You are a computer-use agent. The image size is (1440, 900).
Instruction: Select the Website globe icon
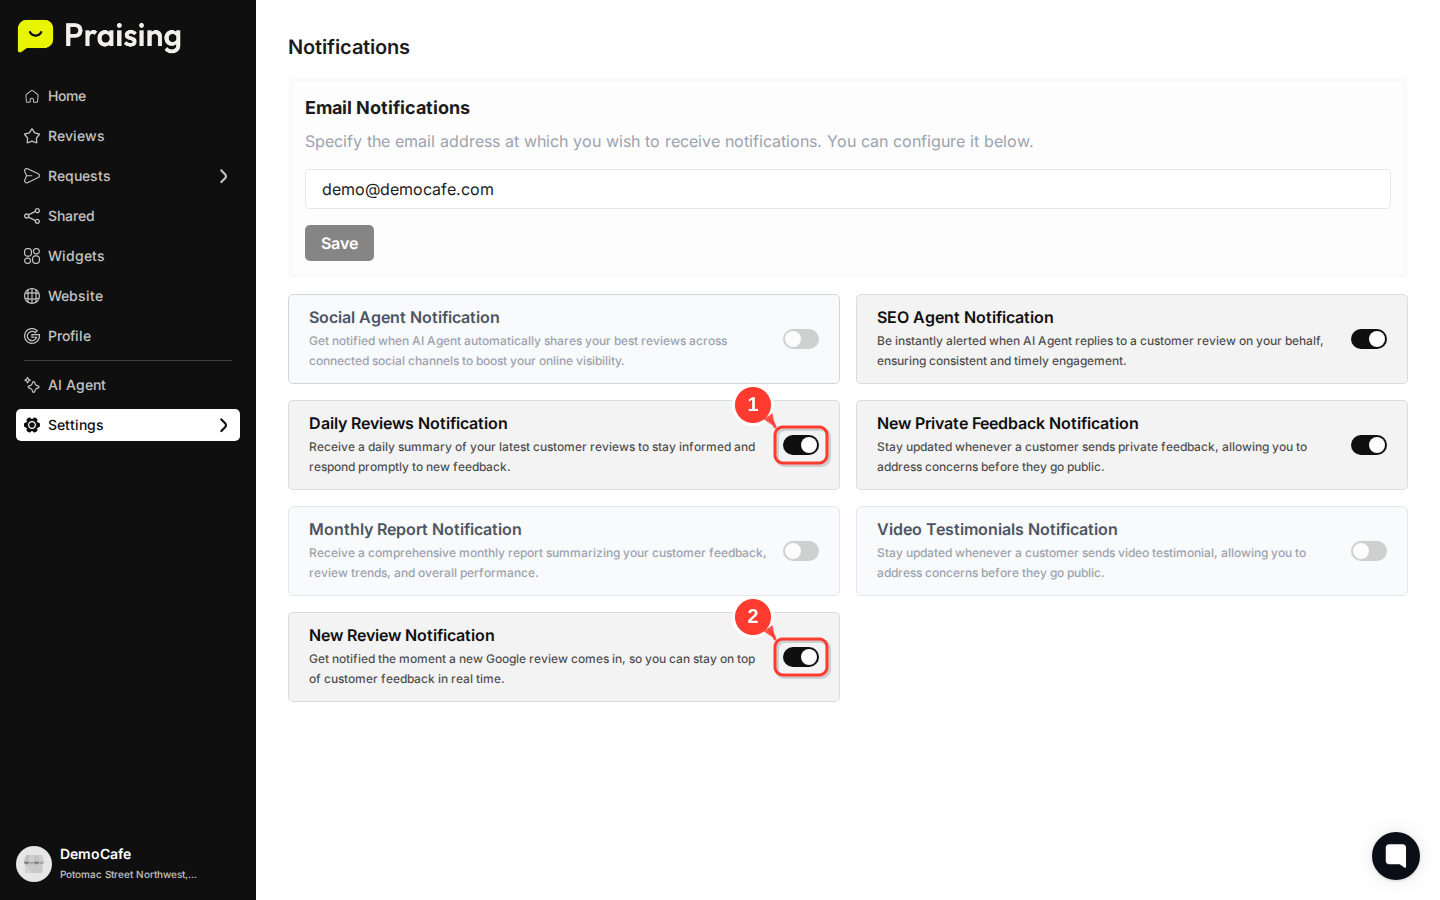coord(31,295)
